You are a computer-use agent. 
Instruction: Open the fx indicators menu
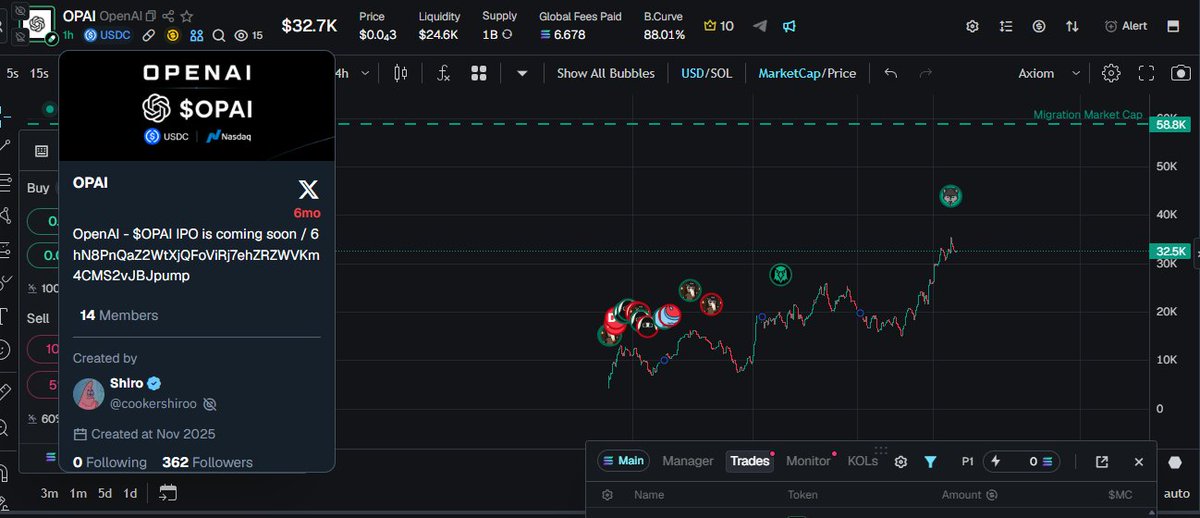pos(444,73)
